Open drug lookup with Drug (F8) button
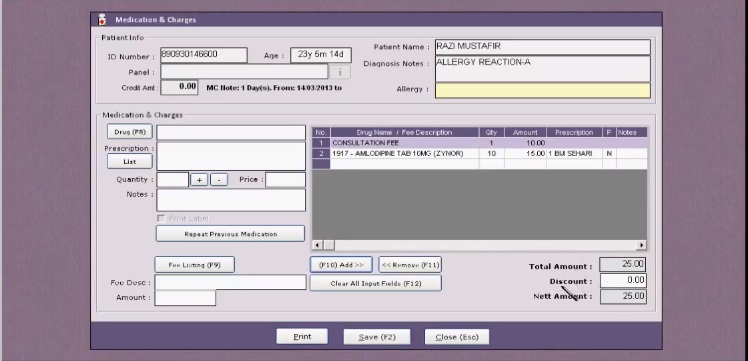The height and width of the screenshot is (361, 748). [x=130, y=132]
